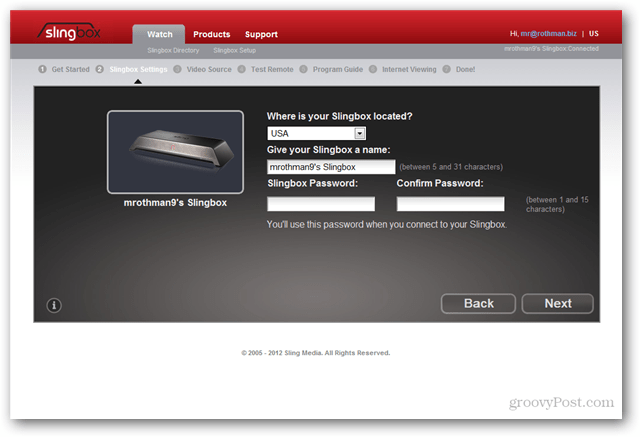Select the Get Started step
Image resolution: width=640 pixels, height=437 pixels.
pos(70,69)
